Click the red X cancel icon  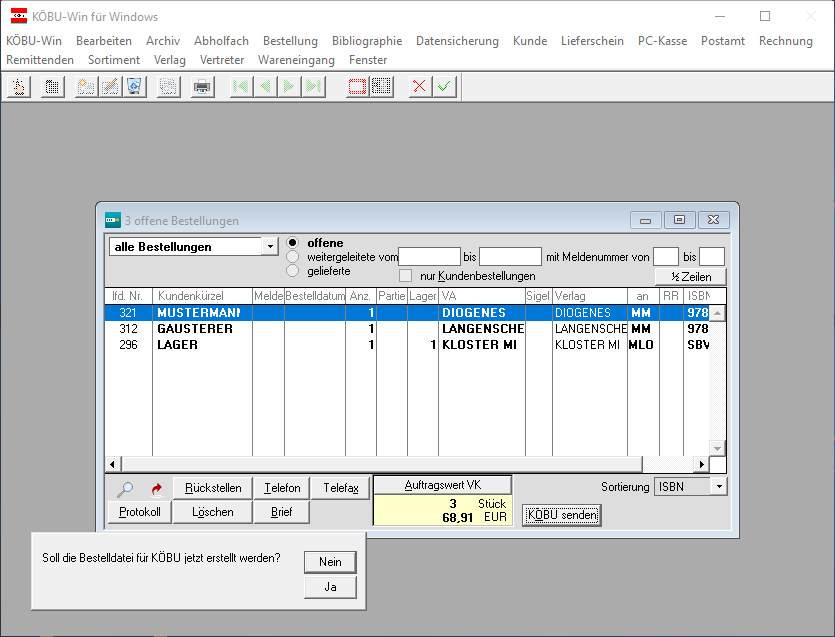pyautogui.click(x=420, y=87)
